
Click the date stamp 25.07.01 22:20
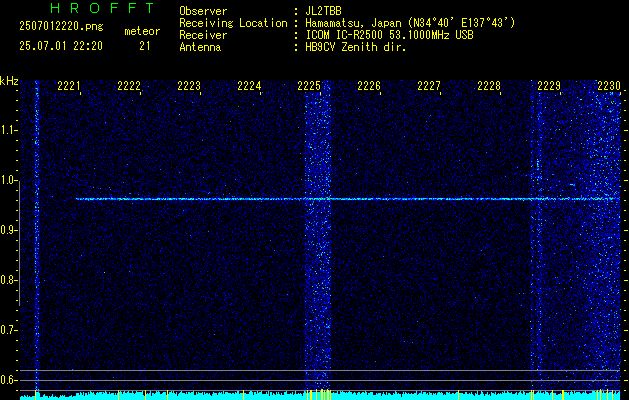coord(61,46)
